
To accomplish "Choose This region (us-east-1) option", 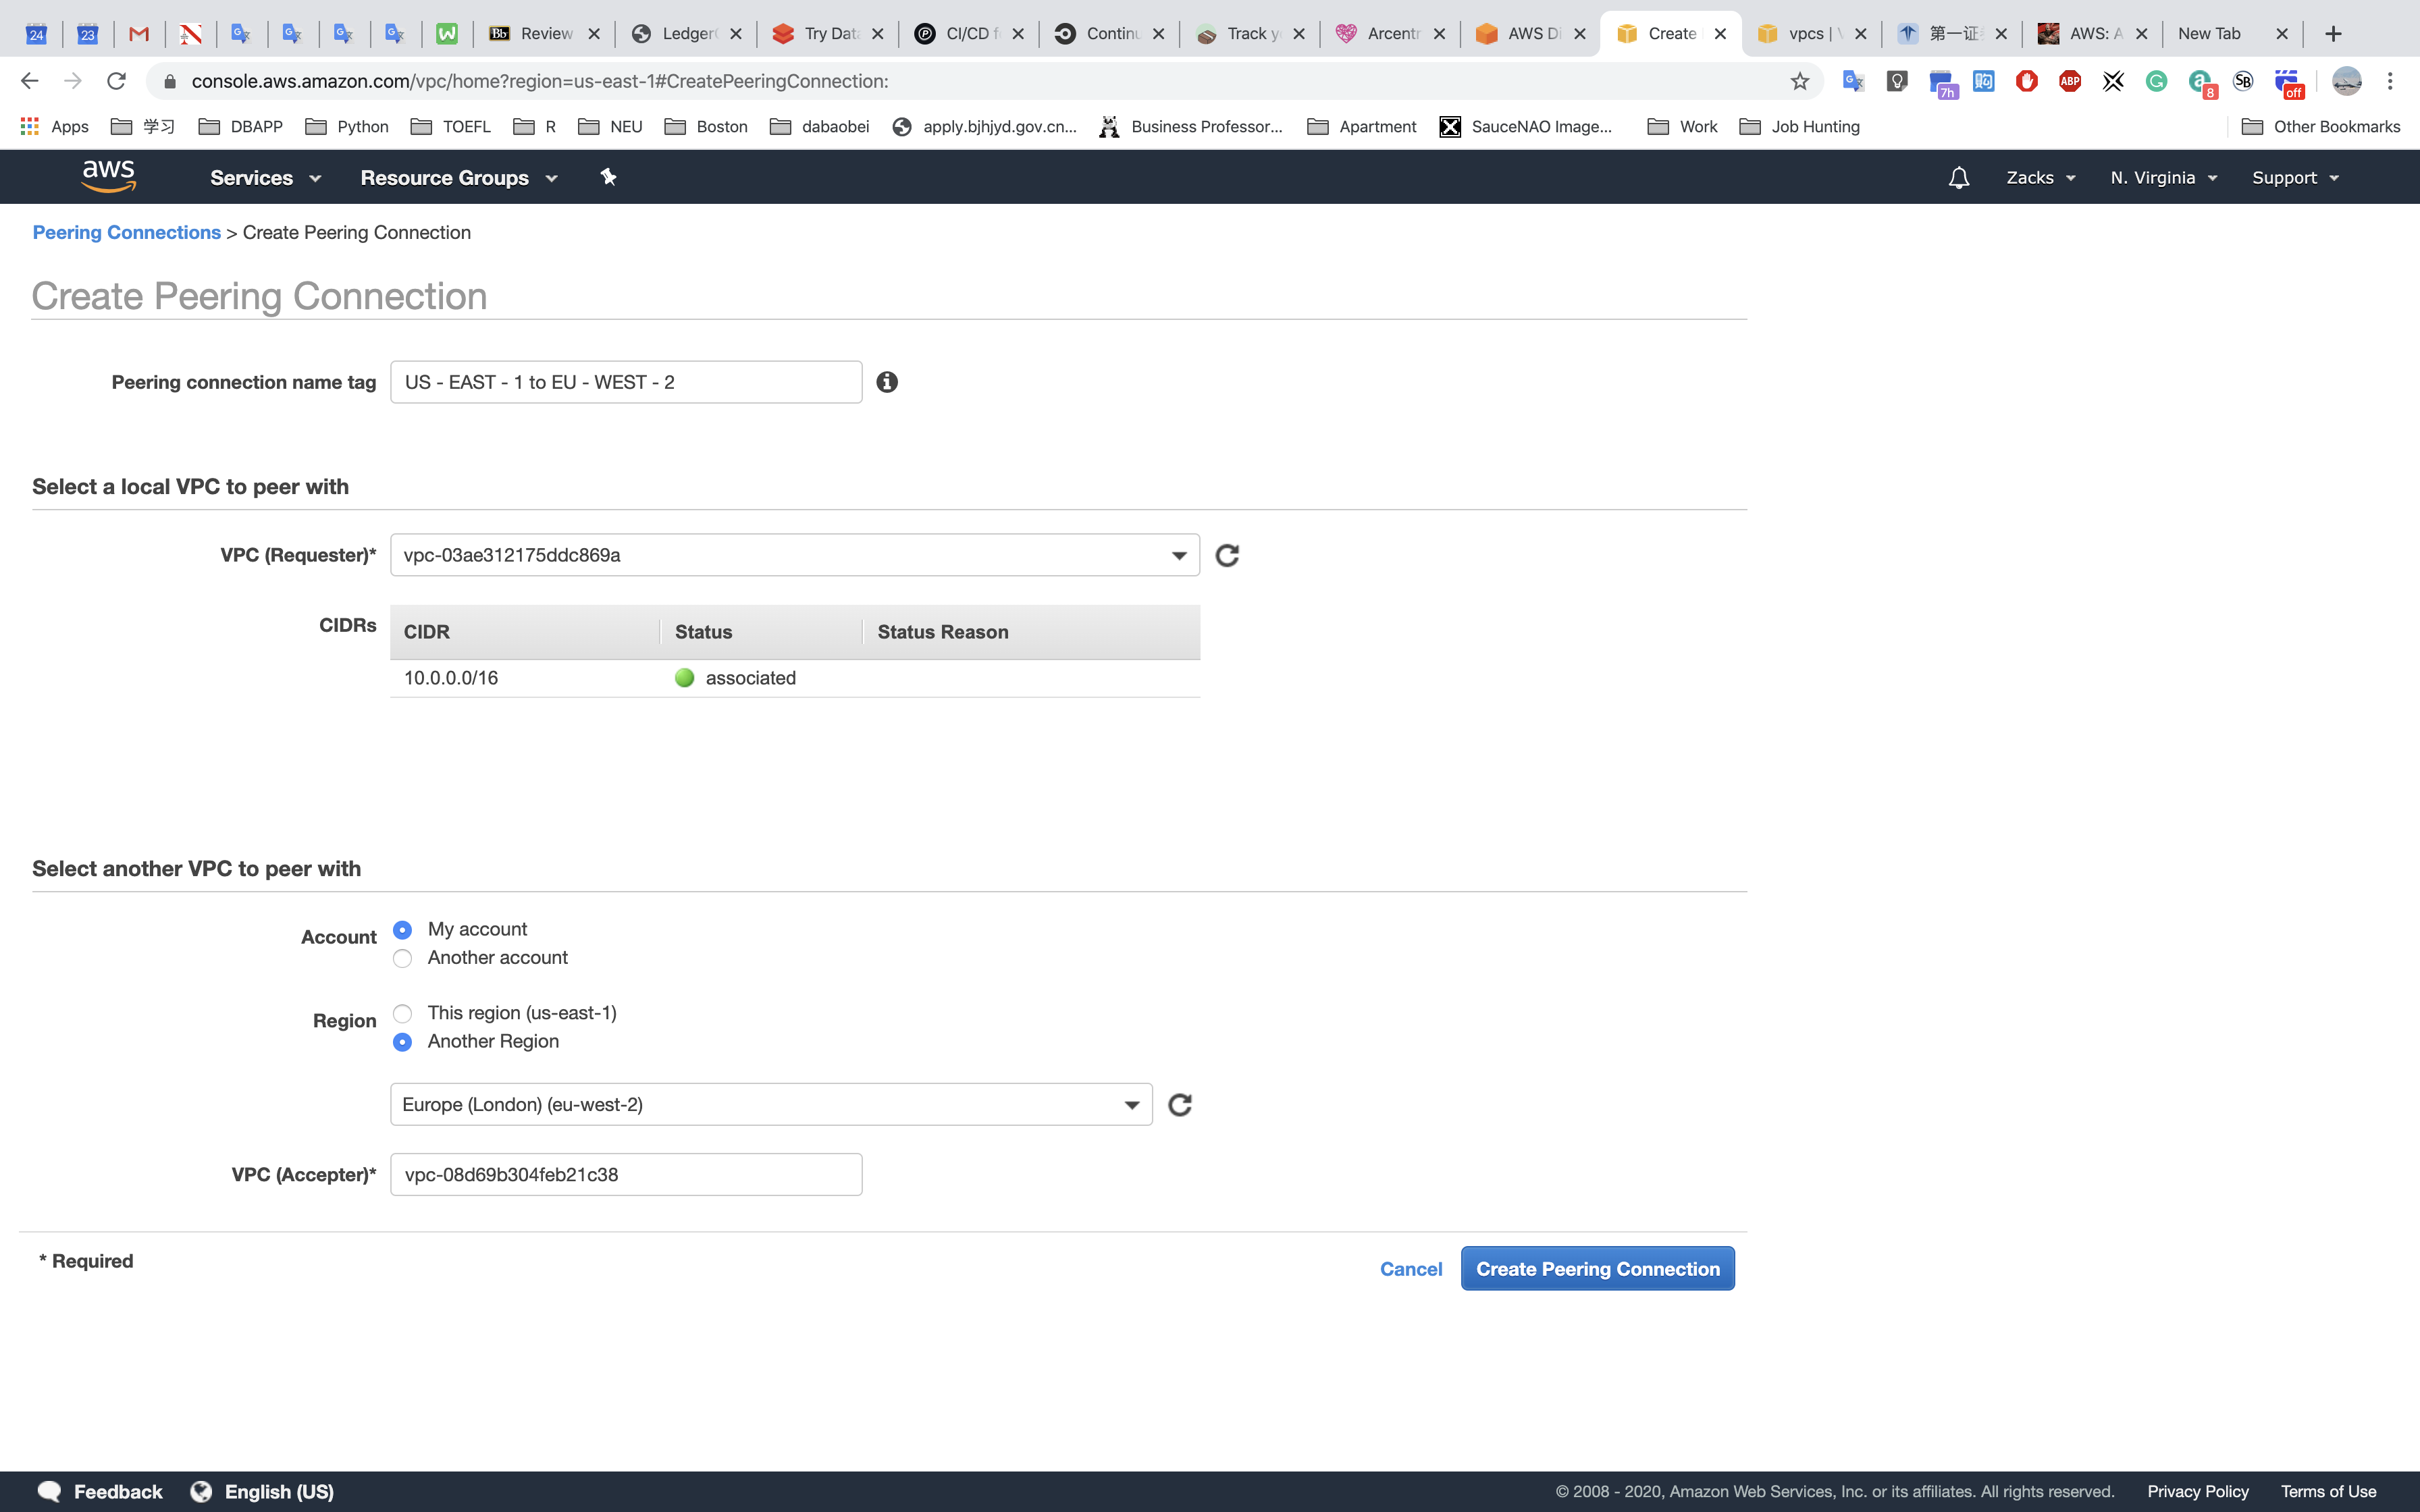I will [x=403, y=1013].
